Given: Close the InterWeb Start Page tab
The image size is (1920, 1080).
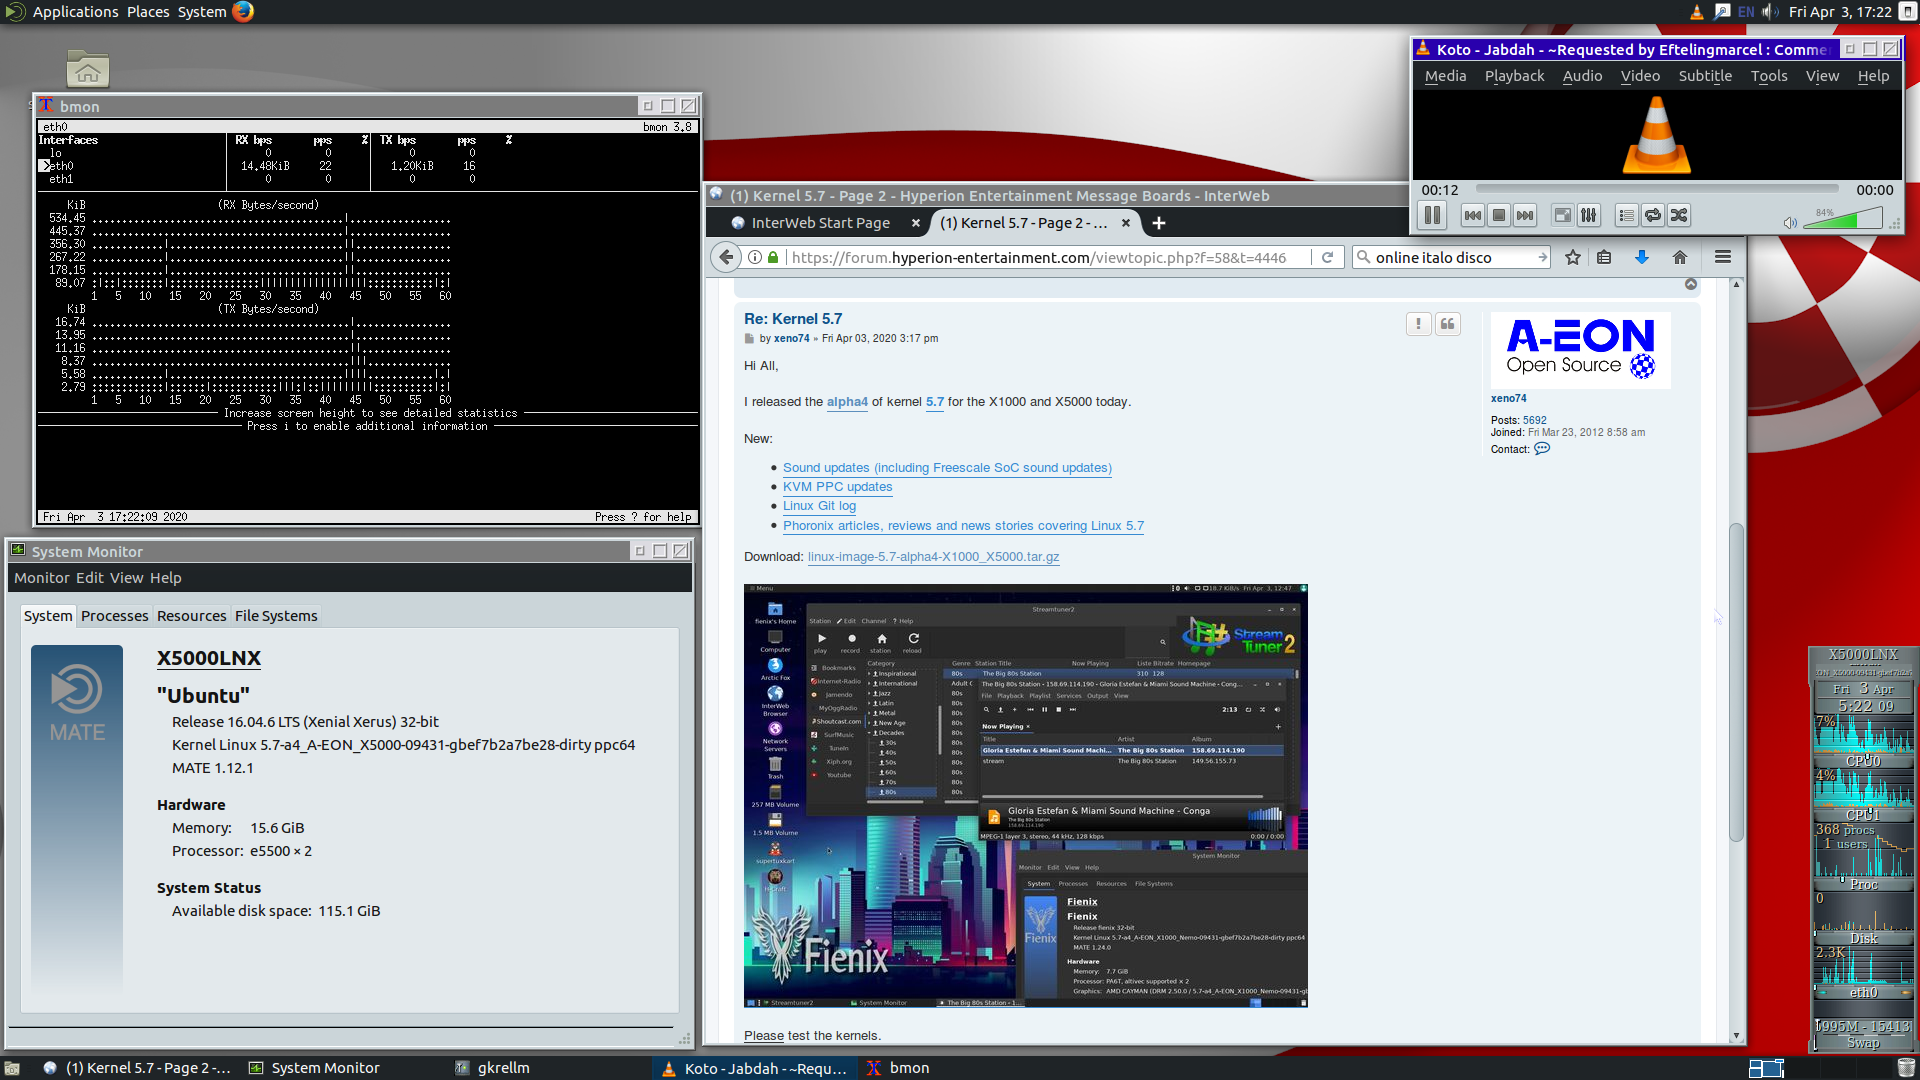Looking at the screenshot, I should (x=915, y=223).
